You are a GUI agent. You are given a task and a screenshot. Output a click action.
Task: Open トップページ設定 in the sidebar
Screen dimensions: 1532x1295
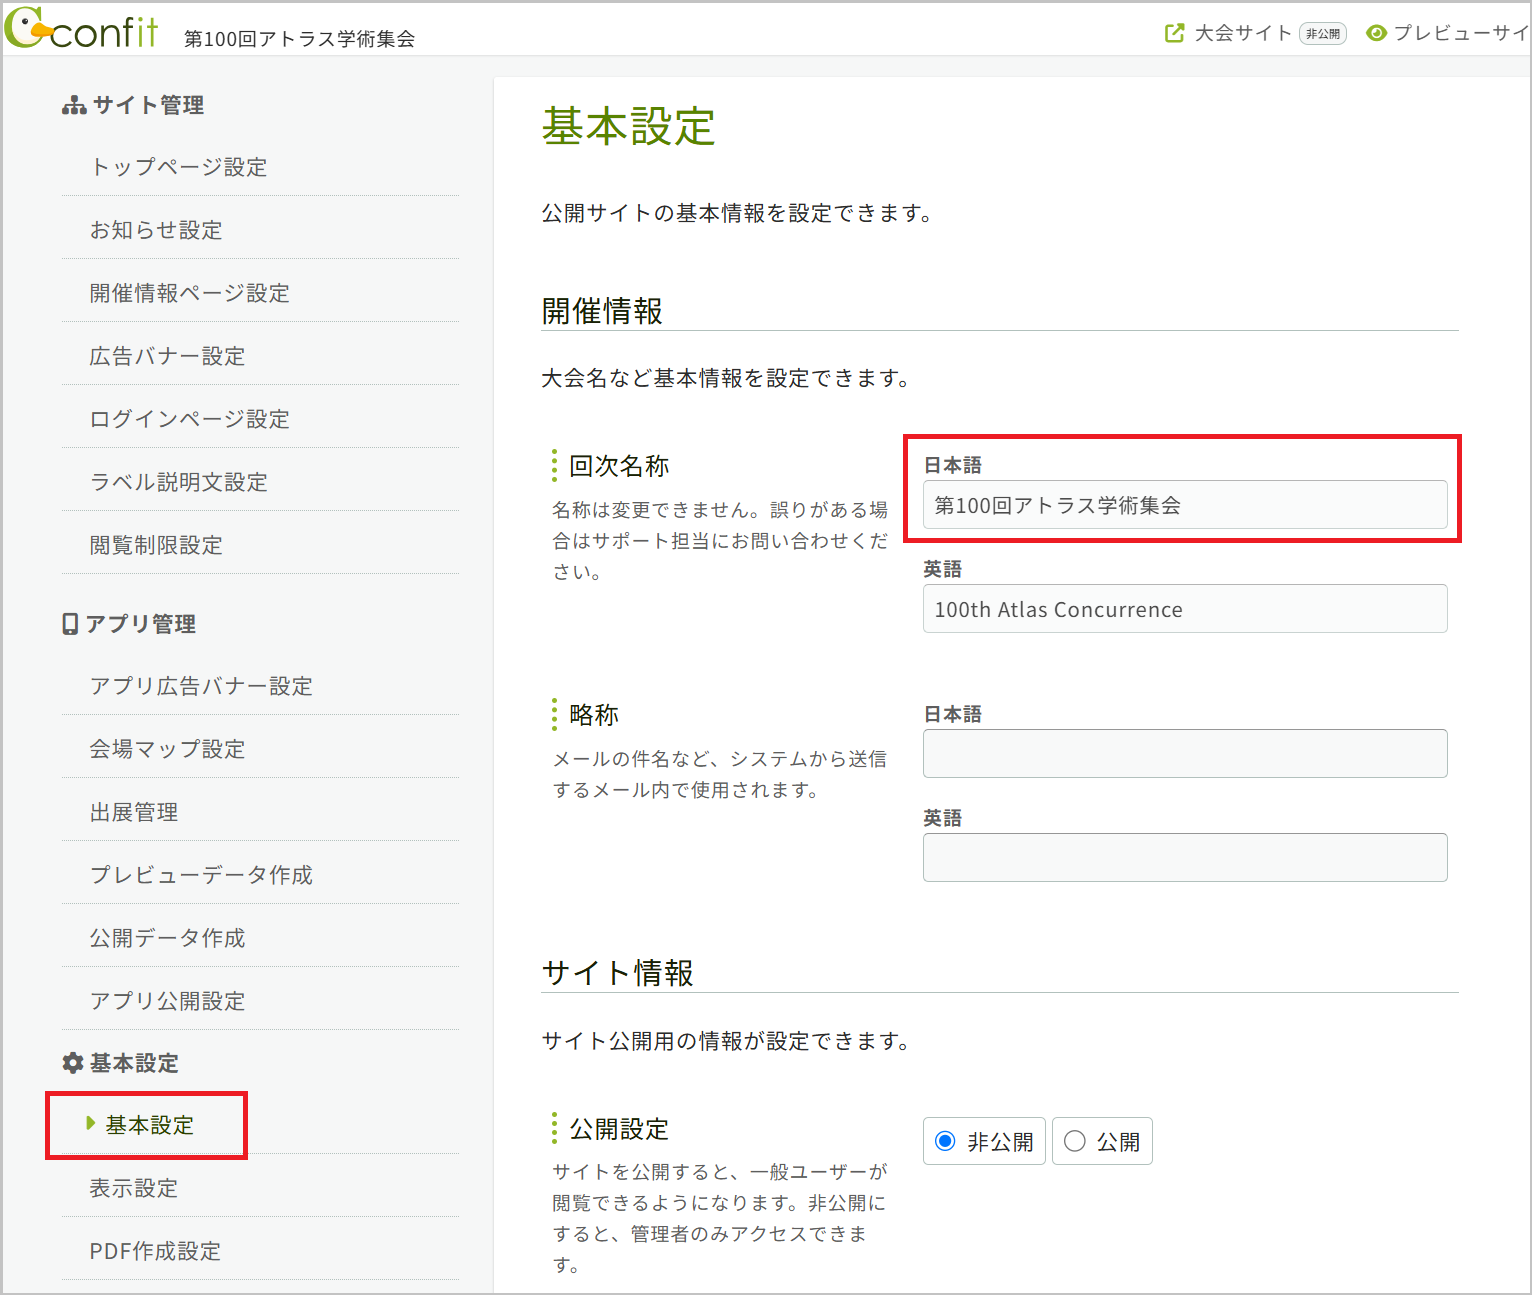179,167
